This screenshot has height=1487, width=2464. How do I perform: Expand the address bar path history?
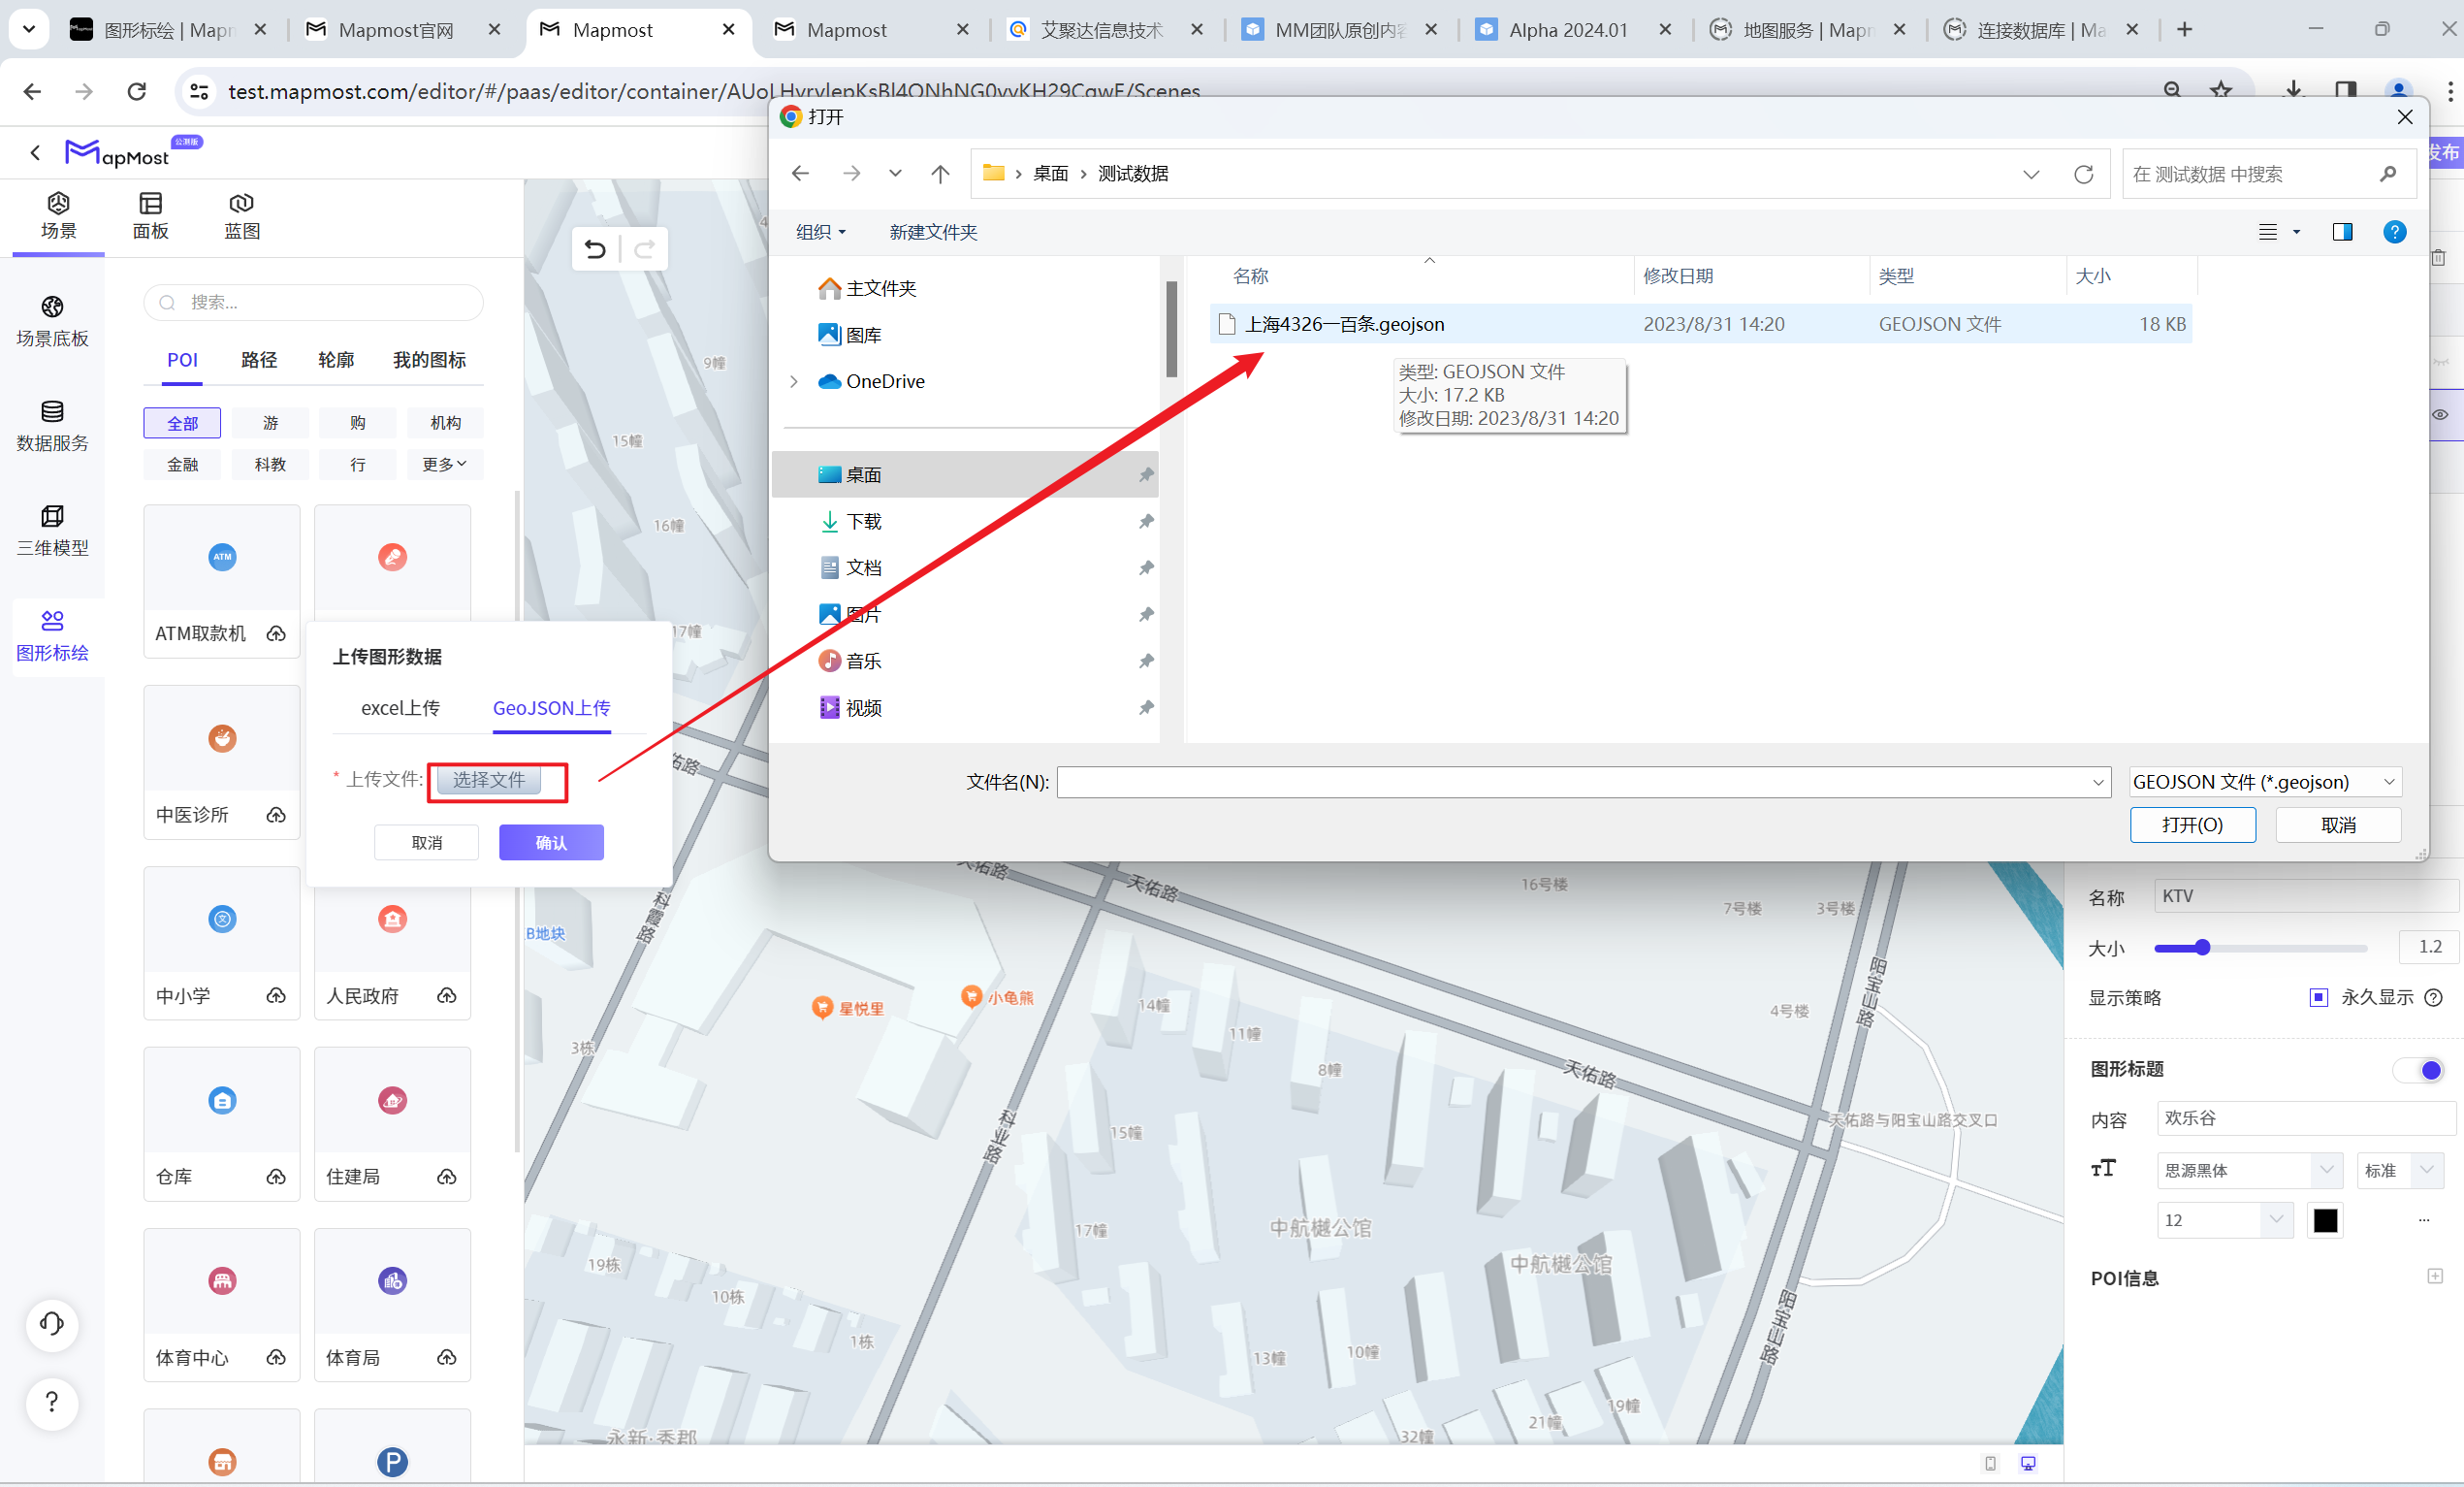2031,174
